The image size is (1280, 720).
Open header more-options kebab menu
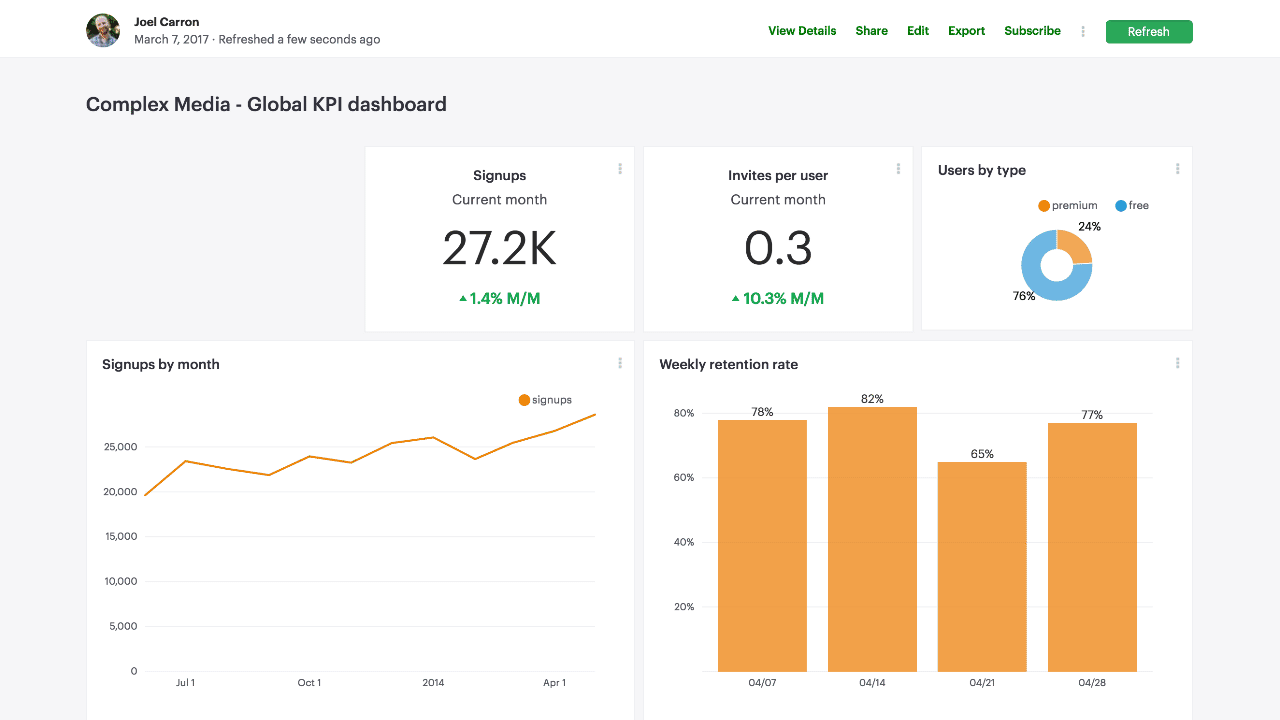tap(1083, 32)
